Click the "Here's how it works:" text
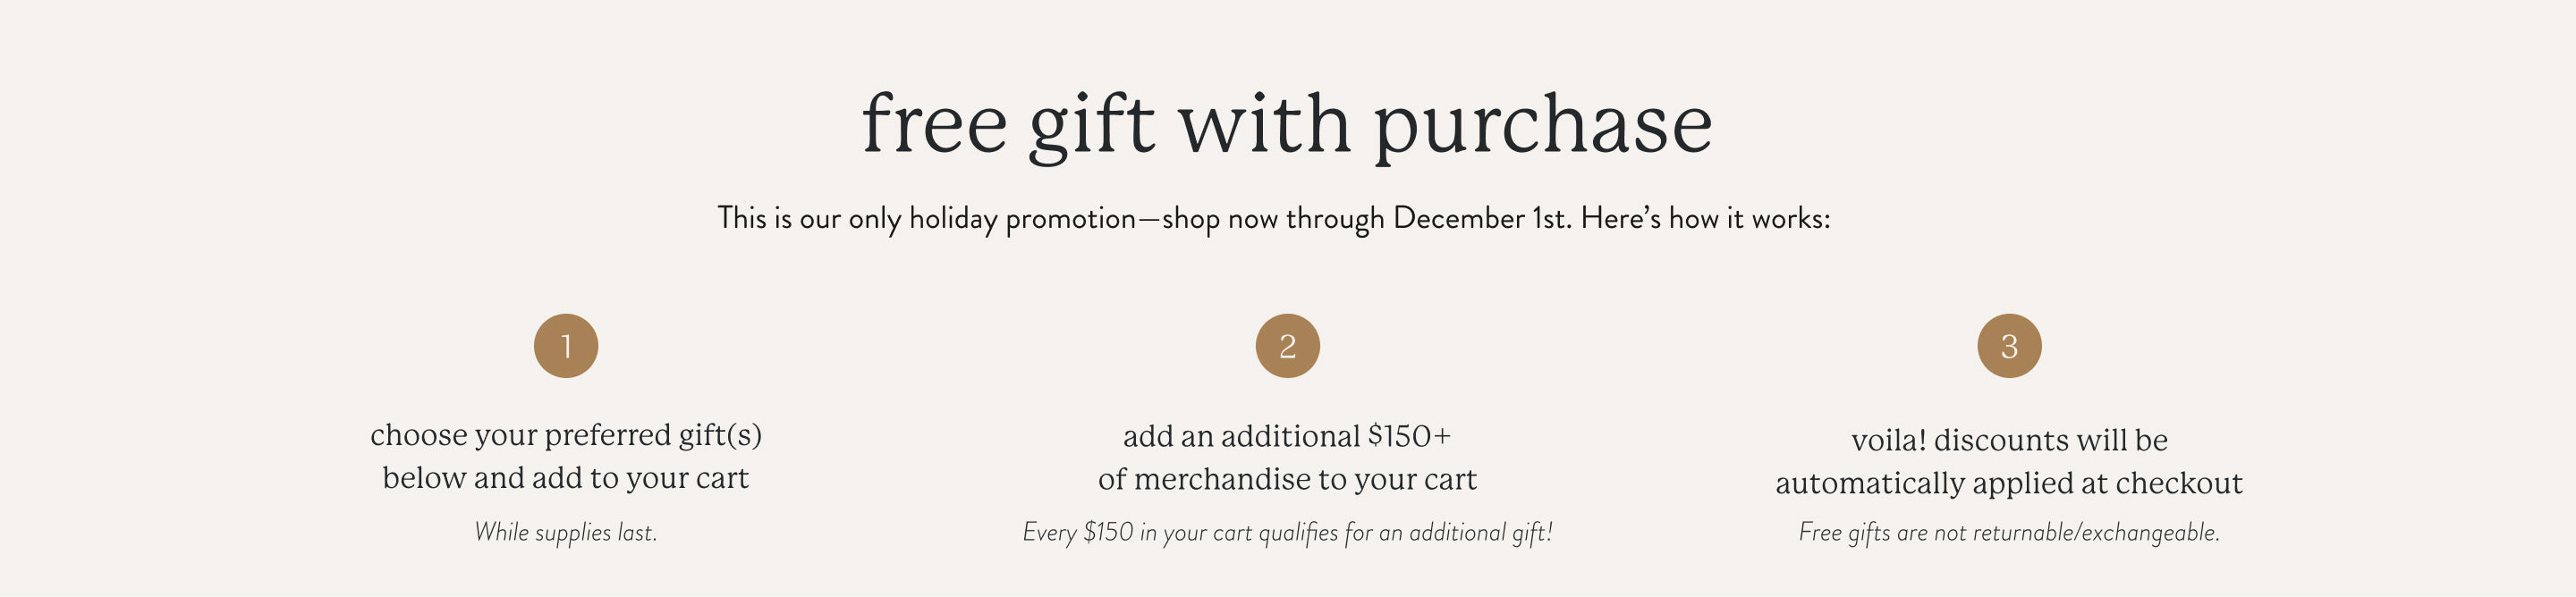This screenshot has width=2576, height=597. click(1705, 218)
